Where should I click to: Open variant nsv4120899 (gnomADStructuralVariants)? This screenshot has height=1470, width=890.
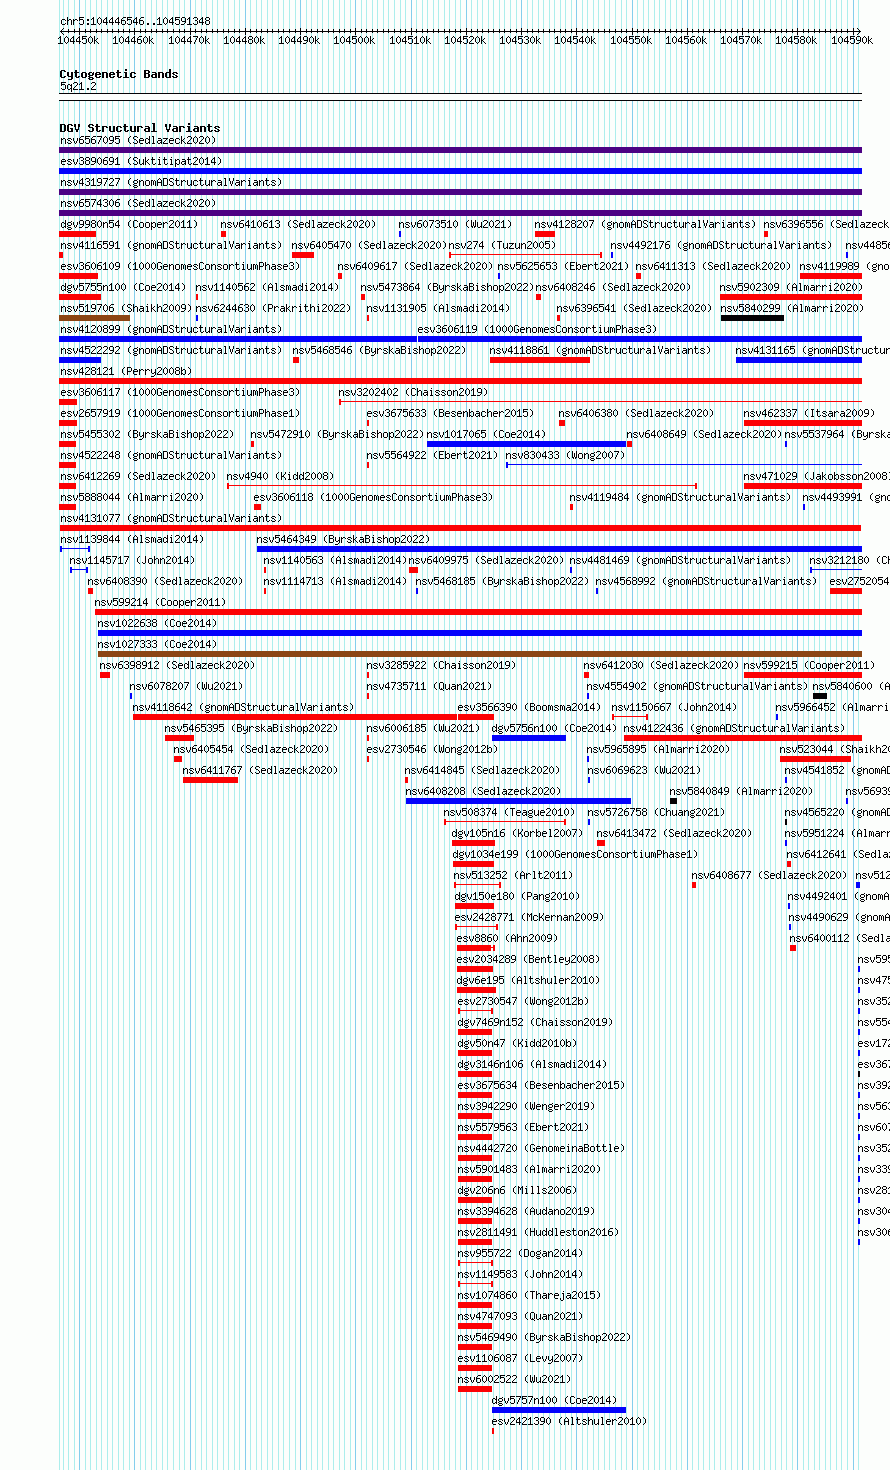[x=171, y=330]
